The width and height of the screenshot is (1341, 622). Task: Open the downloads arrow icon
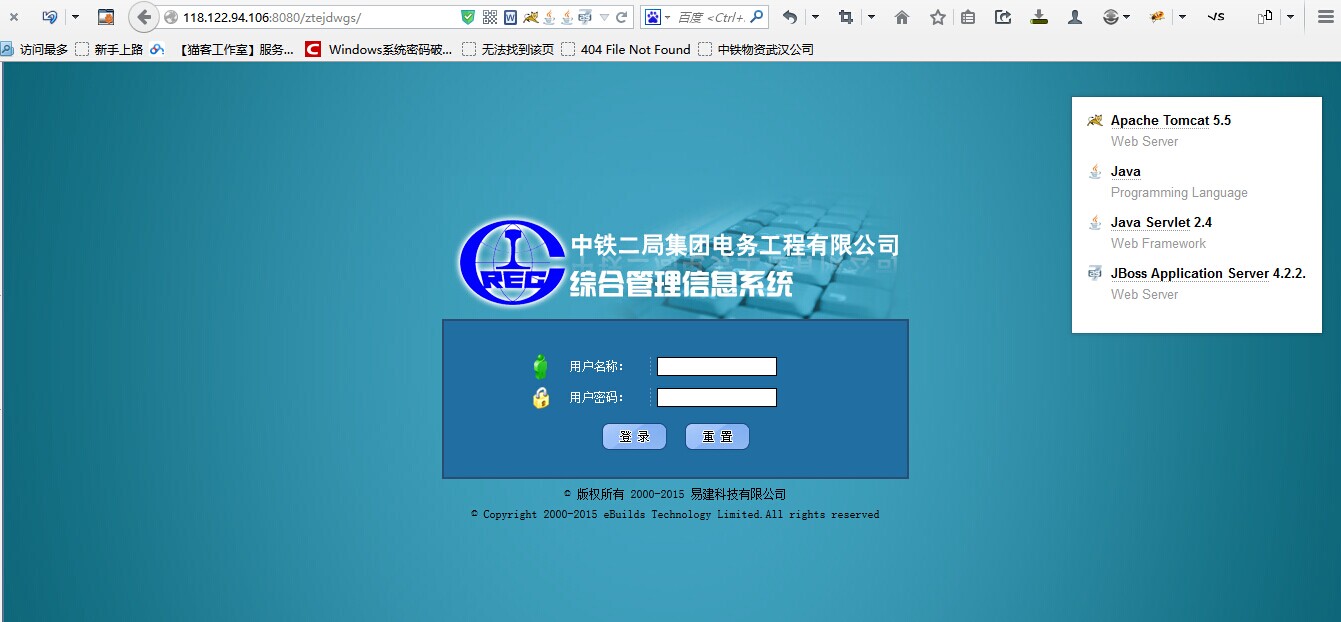pyautogui.click(x=1039, y=17)
